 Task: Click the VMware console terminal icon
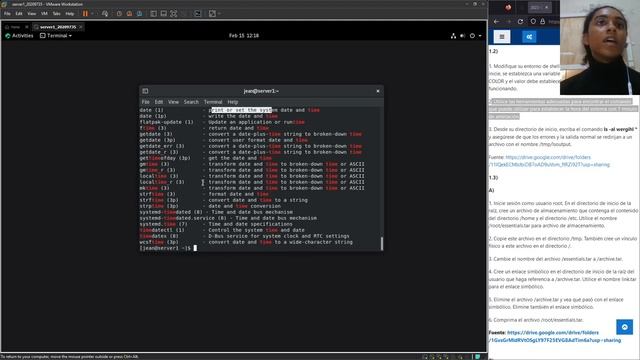pos(198,13)
